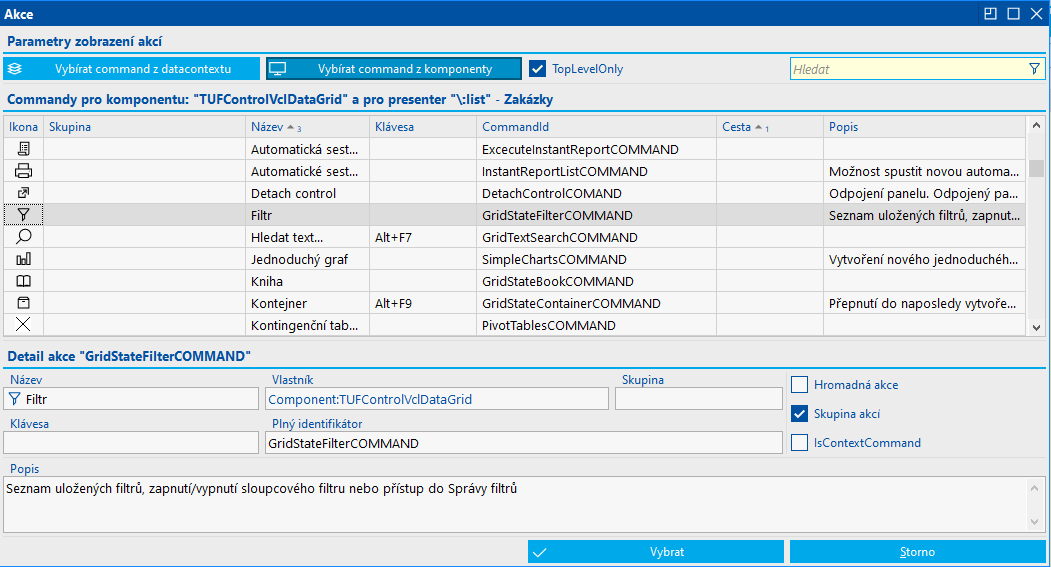The width and height of the screenshot is (1051, 567).
Task: Click the book icon in the Kniha row
Action: click(x=23, y=281)
